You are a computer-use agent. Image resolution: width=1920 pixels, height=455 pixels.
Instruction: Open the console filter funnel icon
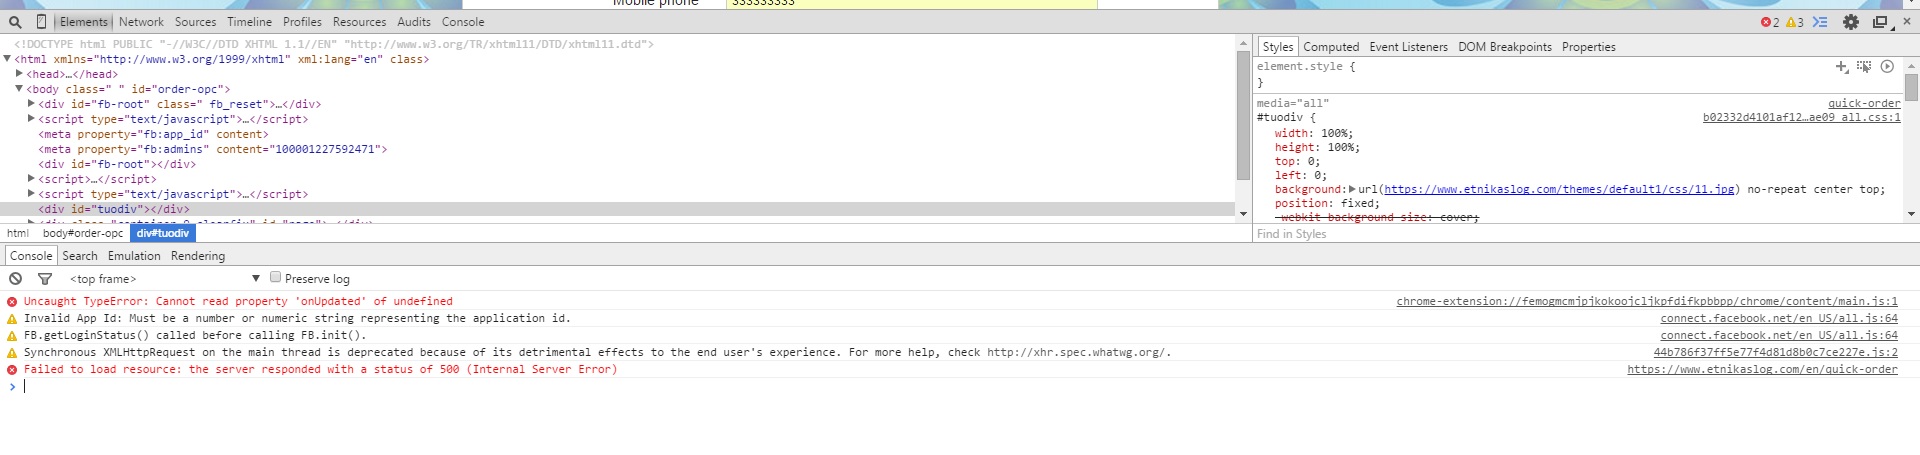point(45,279)
